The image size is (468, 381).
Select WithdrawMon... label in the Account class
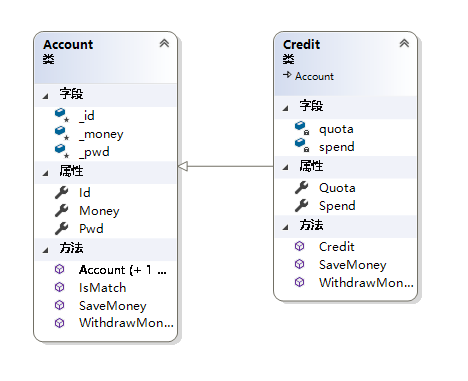[126, 323]
